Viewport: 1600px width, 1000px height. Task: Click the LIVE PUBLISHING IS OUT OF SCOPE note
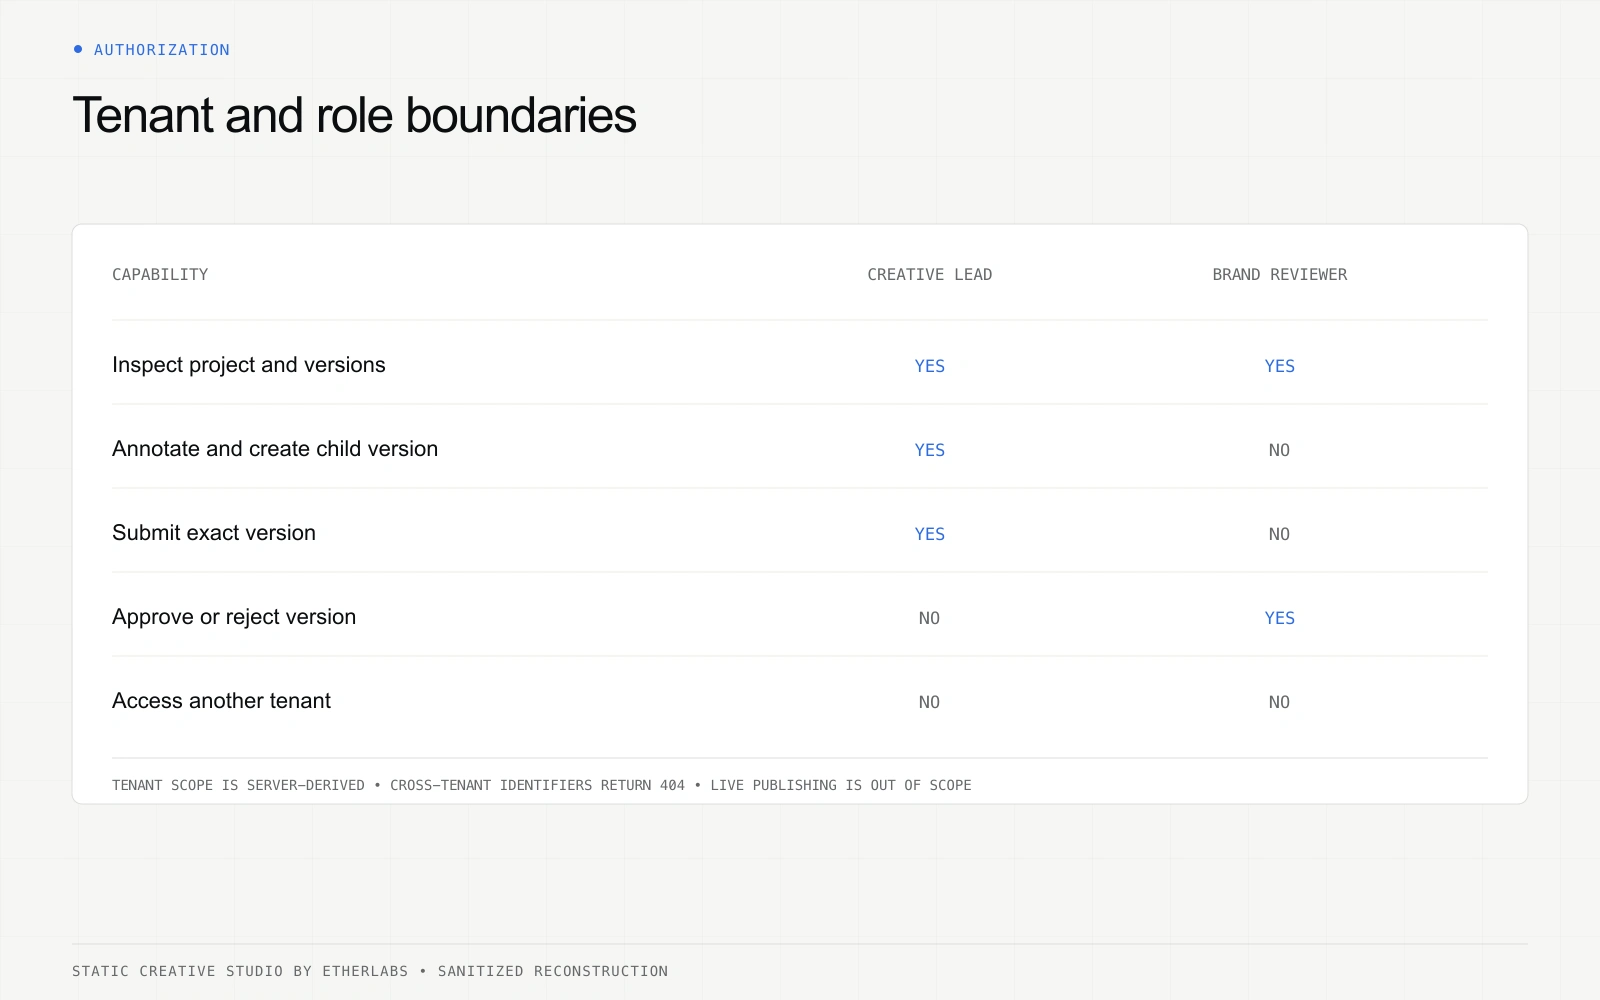[841, 785]
